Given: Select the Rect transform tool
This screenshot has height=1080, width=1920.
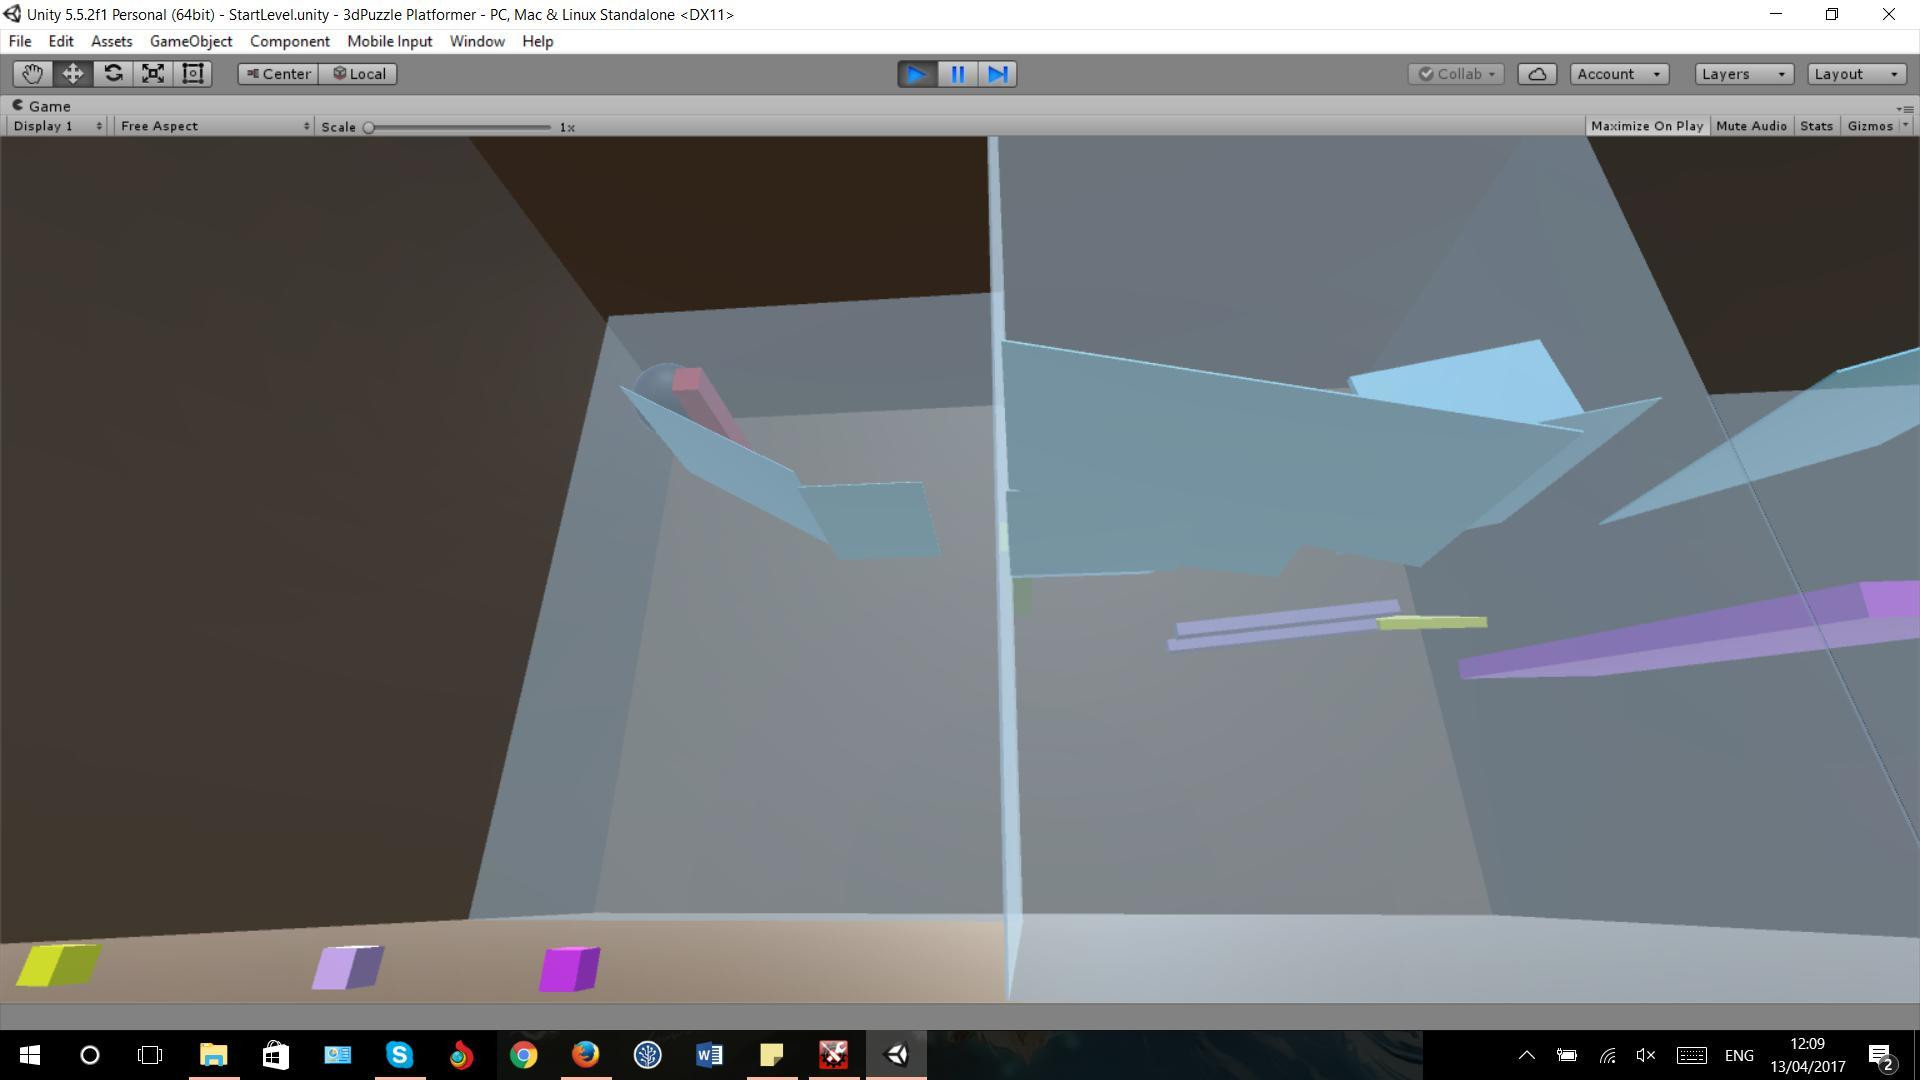Looking at the screenshot, I should tap(193, 74).
